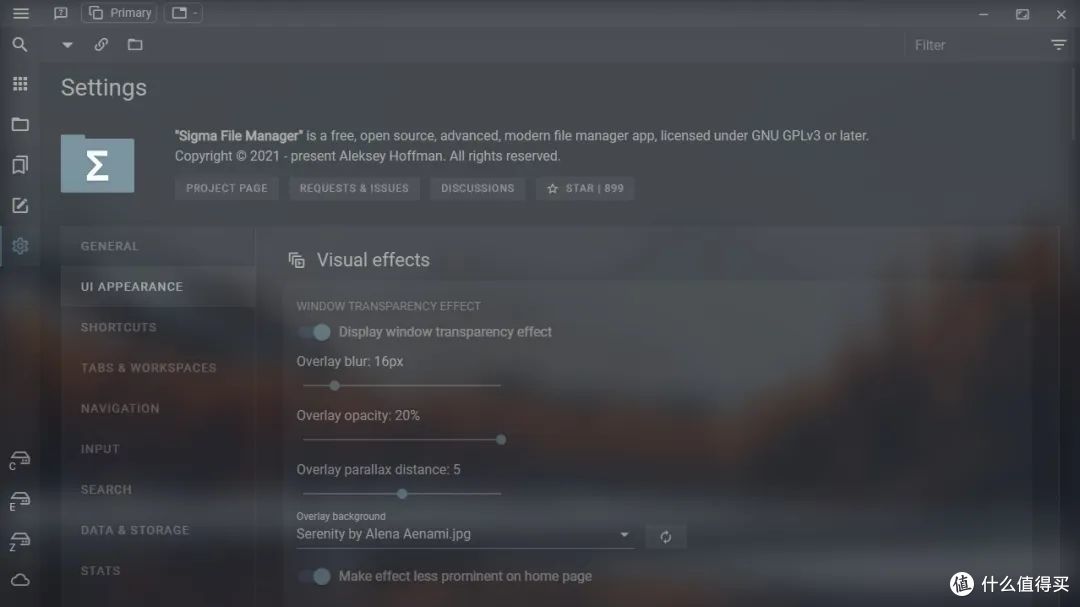This screenshot has width=1080, height=607.
Task: Focus the Filter input field
Action: [974, 45]
